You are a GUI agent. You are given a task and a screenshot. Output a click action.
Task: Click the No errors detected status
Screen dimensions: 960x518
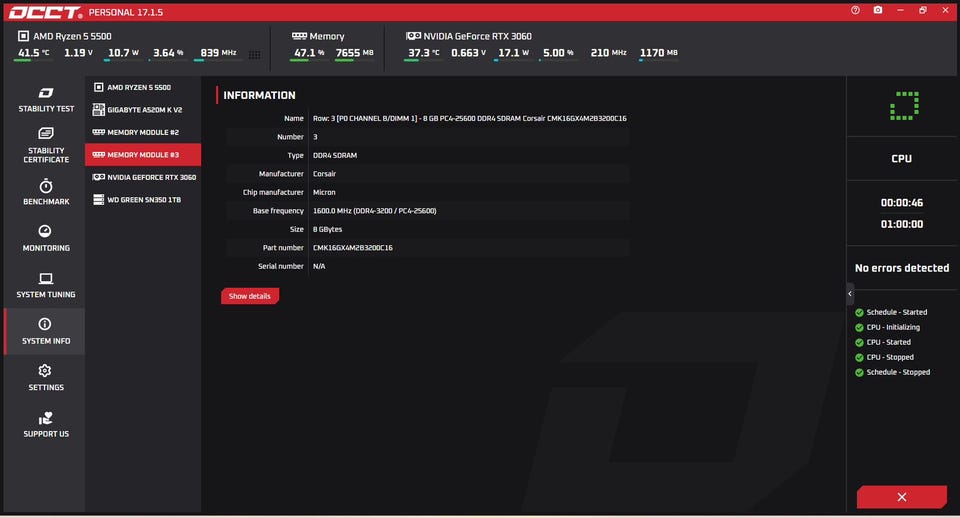[x=902, y=268]
